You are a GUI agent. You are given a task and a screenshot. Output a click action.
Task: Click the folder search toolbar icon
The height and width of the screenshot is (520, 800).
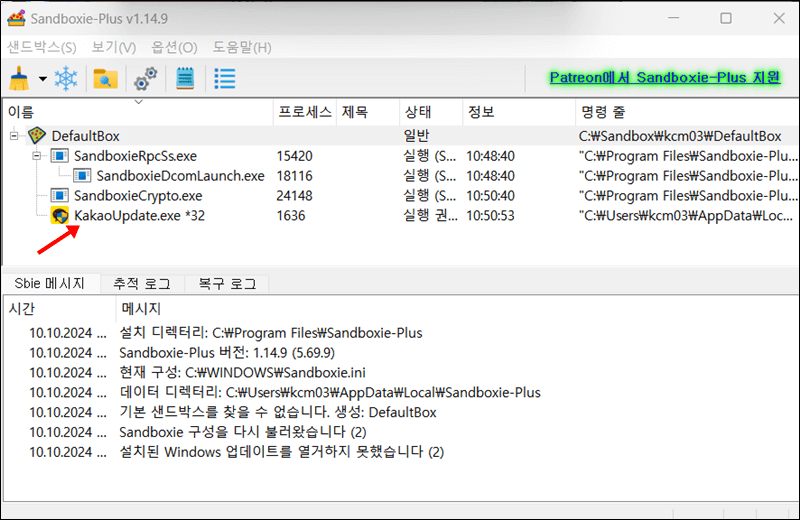[106, 79]
